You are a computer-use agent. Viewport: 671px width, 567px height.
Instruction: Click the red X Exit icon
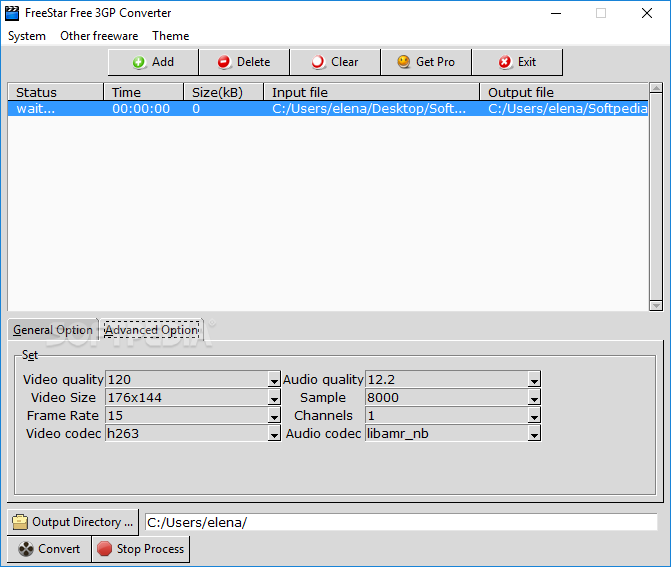point(505,62)
